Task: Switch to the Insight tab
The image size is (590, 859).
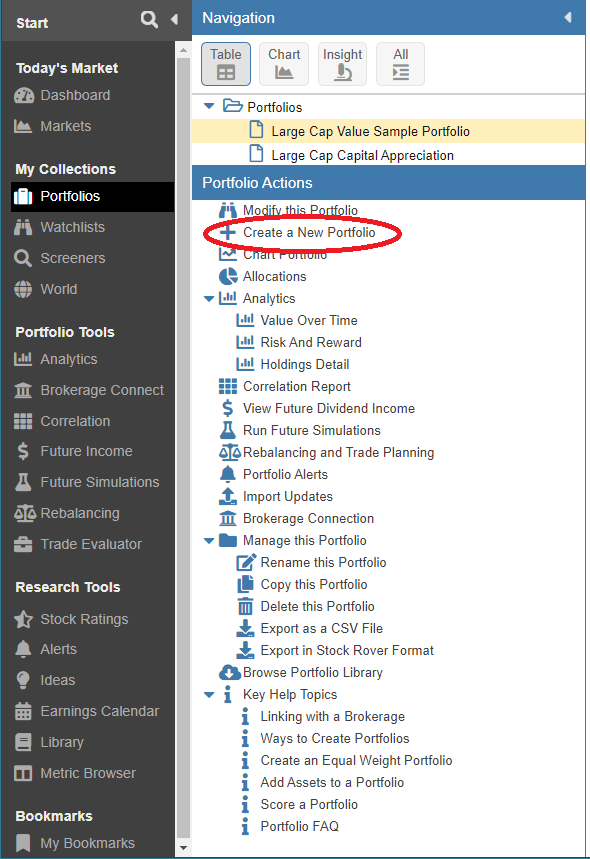Action: coord(342,64)
